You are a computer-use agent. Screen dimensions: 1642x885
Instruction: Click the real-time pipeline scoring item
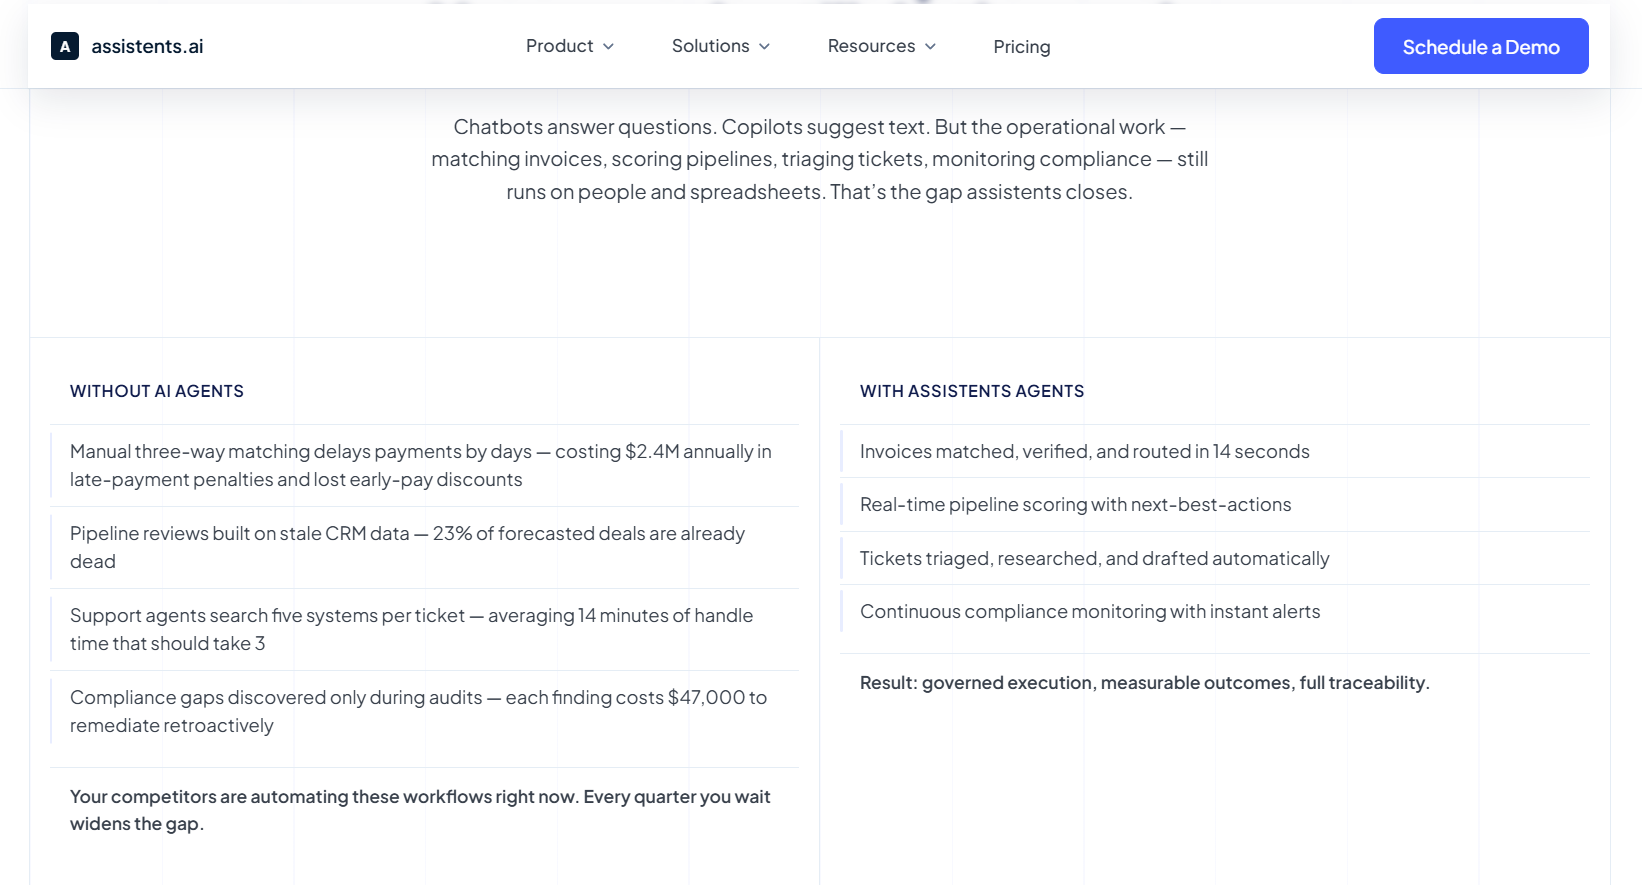[x=1215, y=504]
